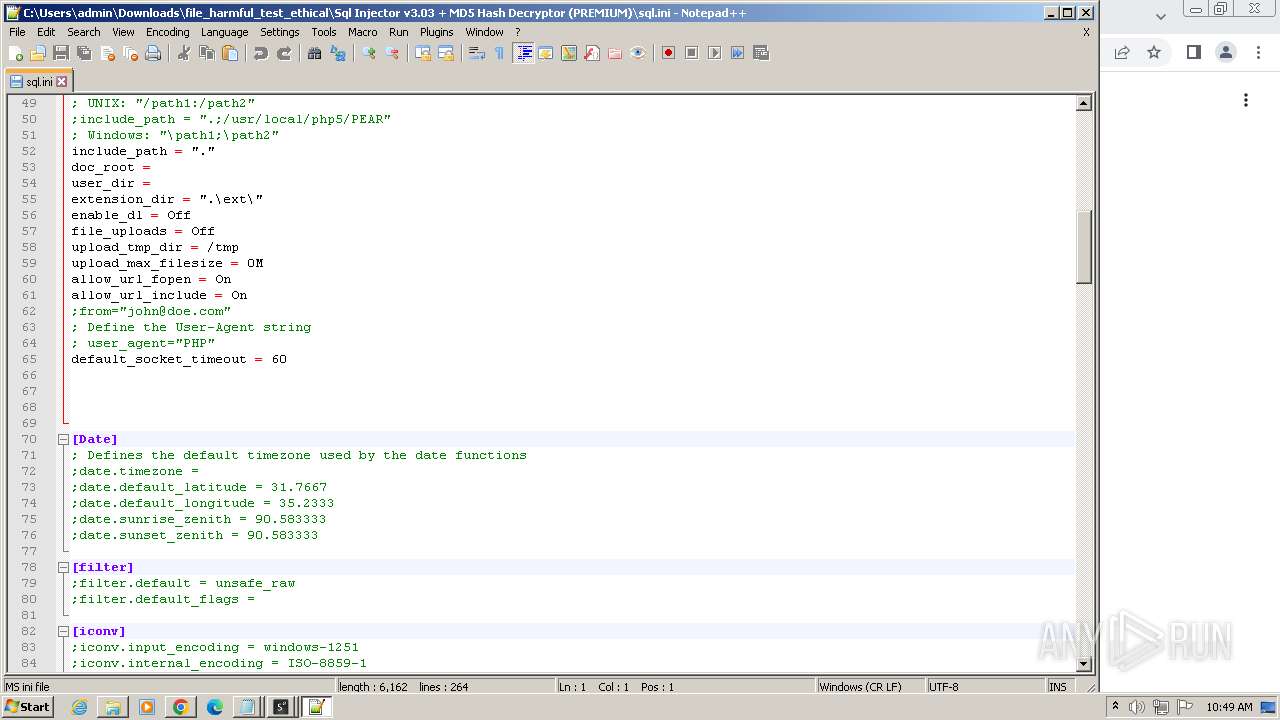Open Google Chrome from the taskbar
The image size is (1280, 720).
pyautogui.click(x=181, y=707)
